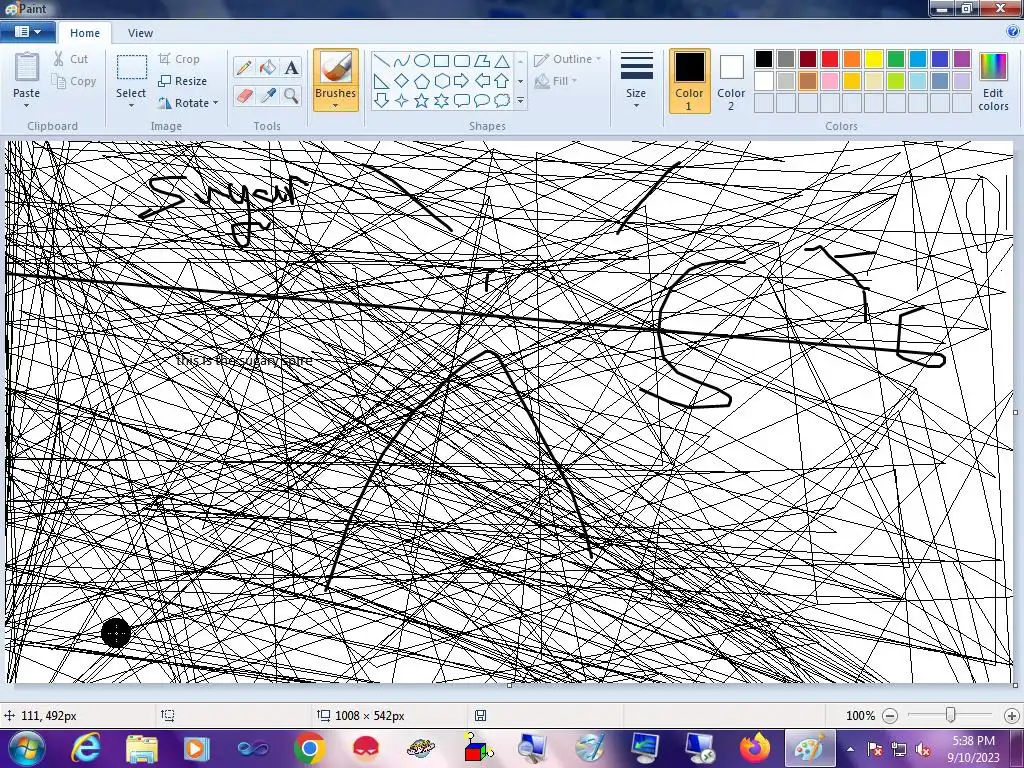Select the Pencil tool
Screen dimensions: 1024x768
click(244, 67)
